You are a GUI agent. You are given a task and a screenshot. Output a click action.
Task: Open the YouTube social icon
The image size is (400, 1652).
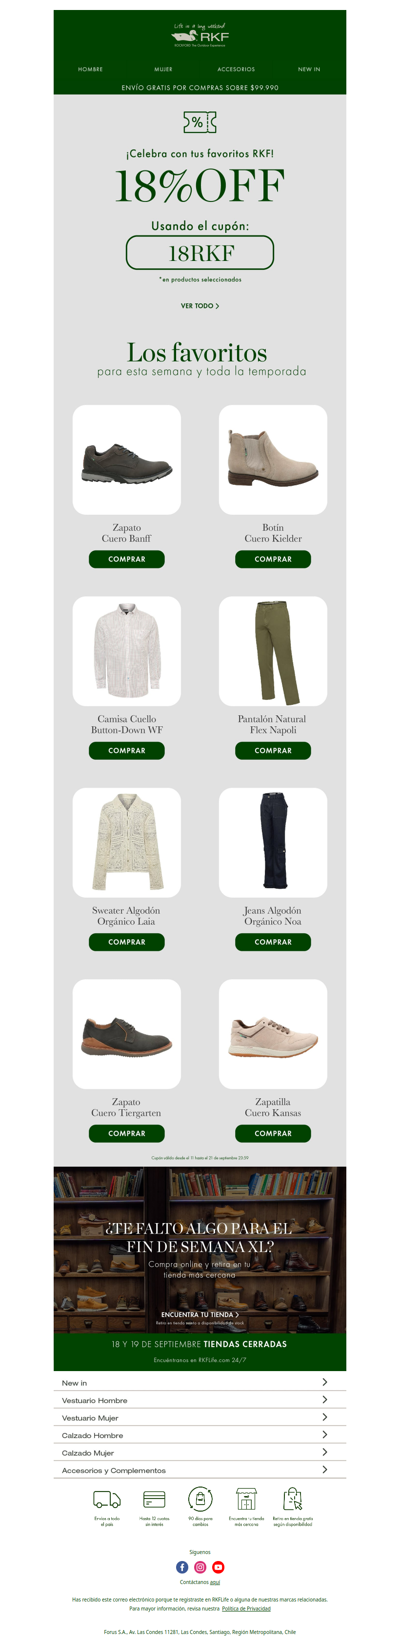tap(218, 1567)
